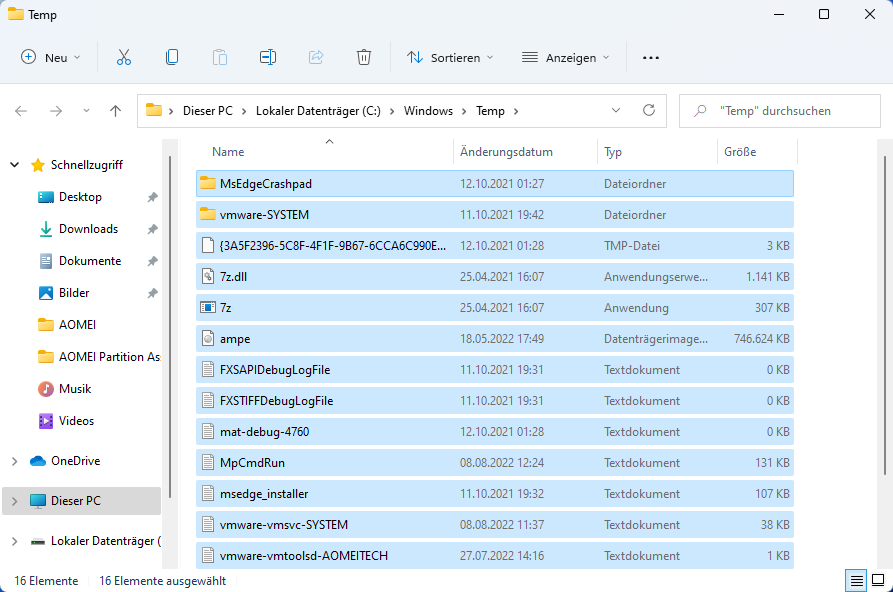
Task: Click the "Temp" durchsuchen search field
Action: 785,111
